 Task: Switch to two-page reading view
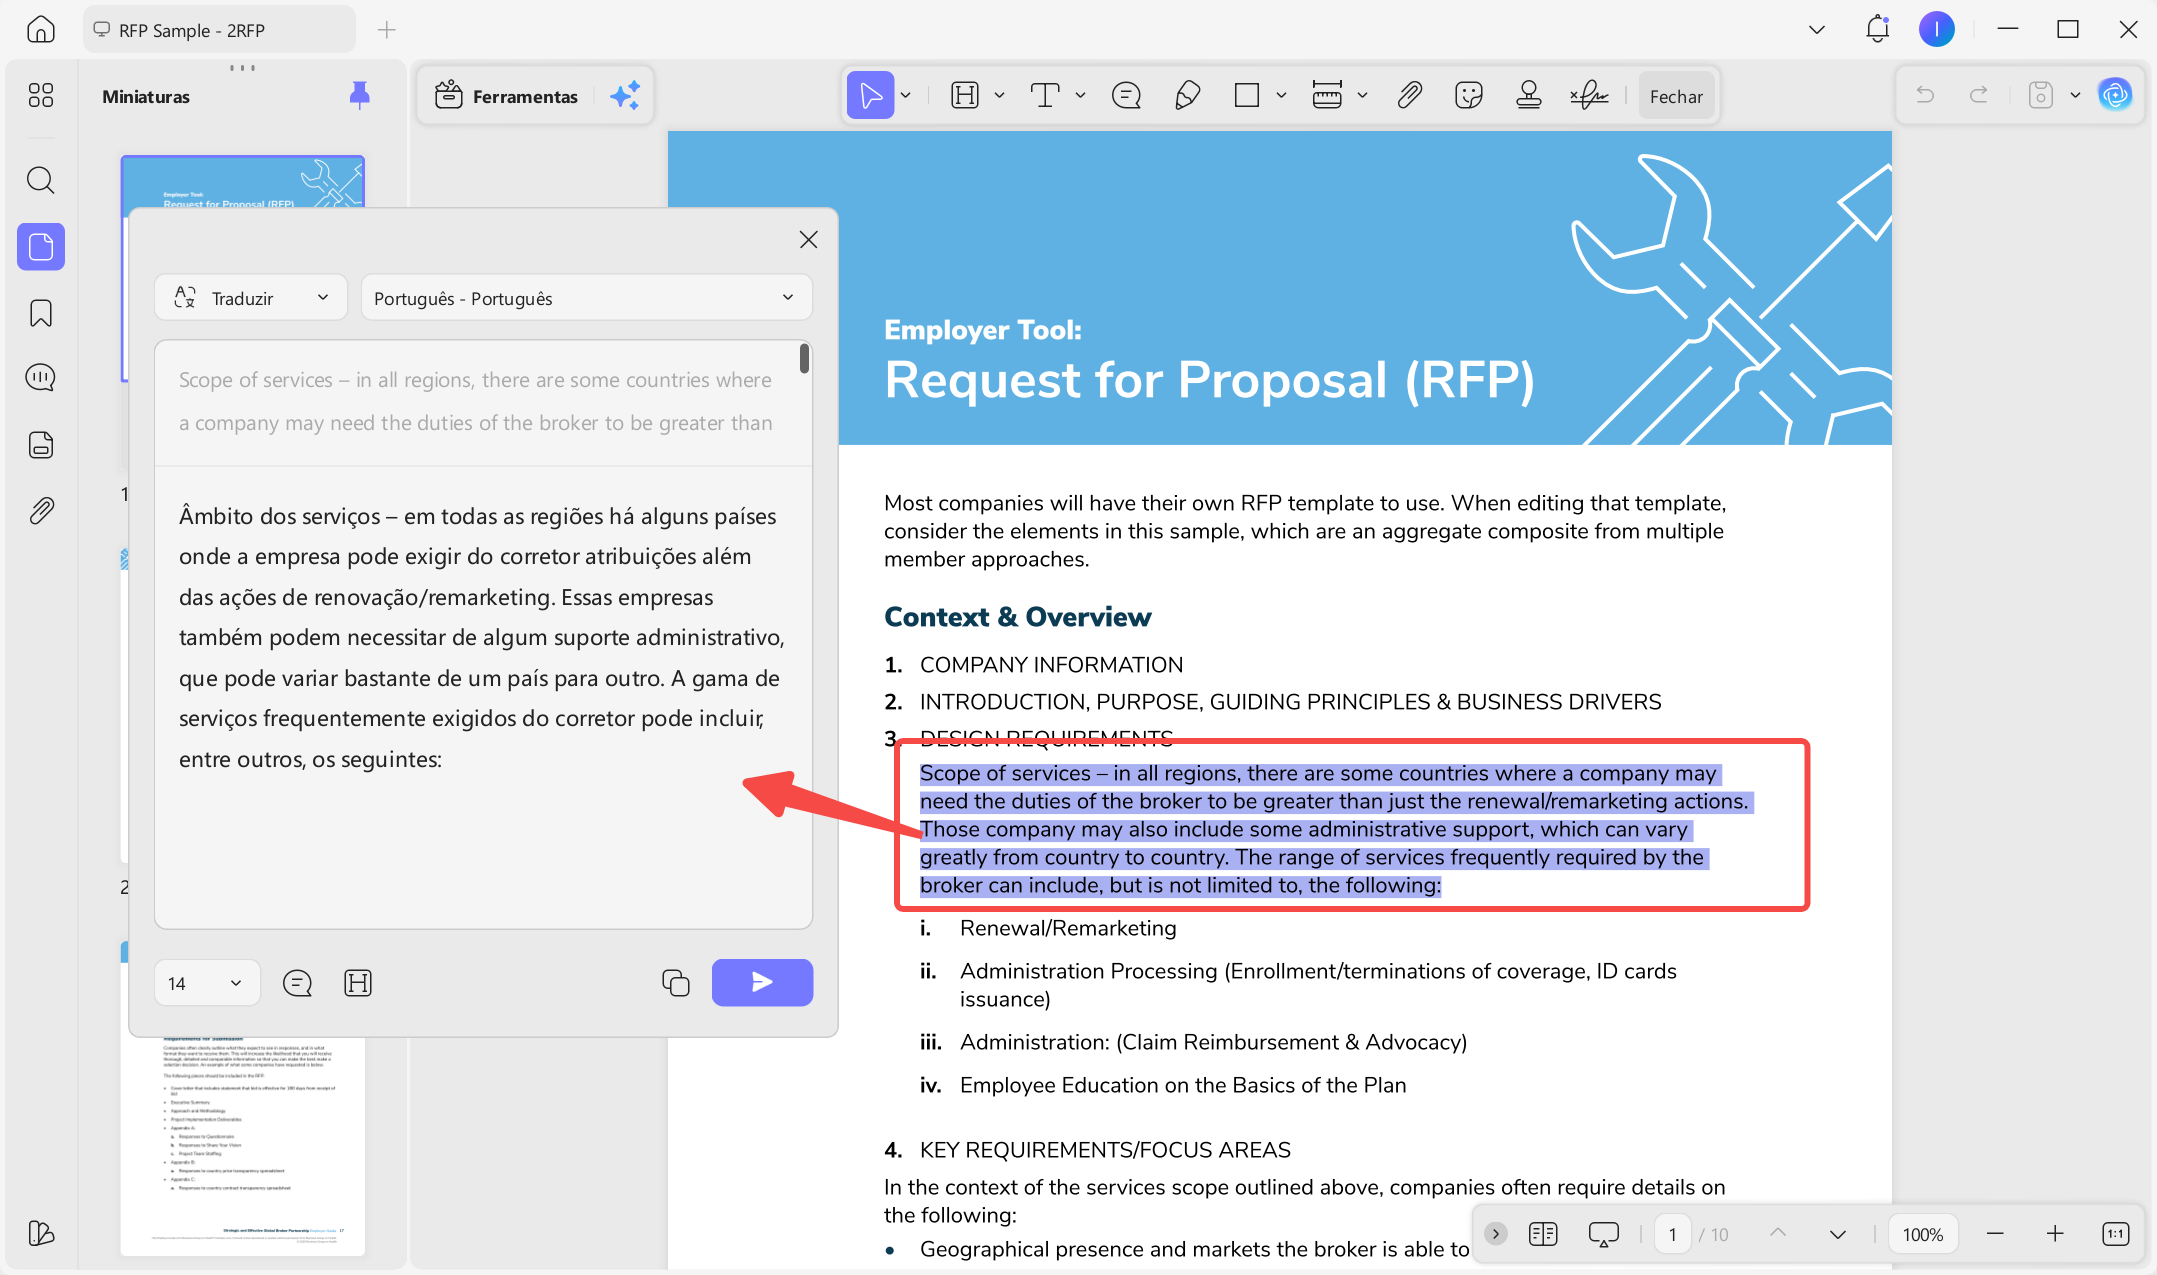[1543, 1234]
